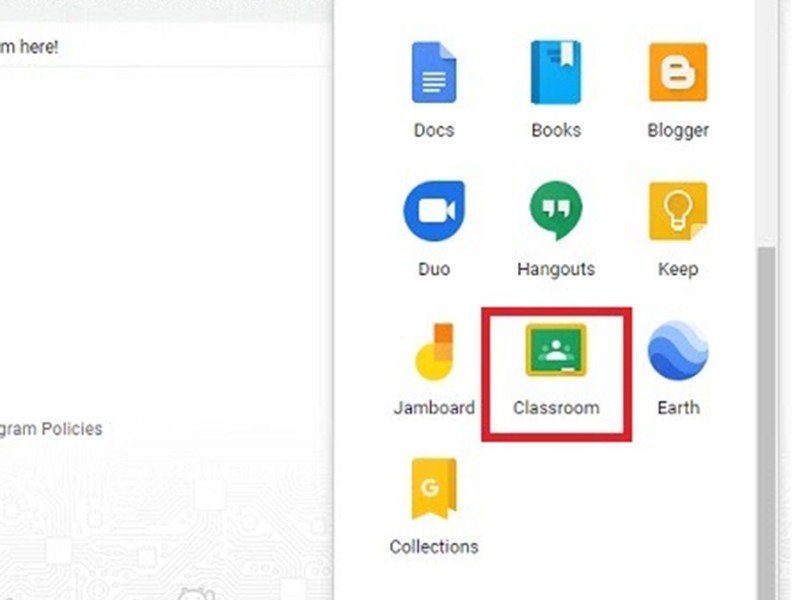Click the Hangouts text label

(556, 269)
